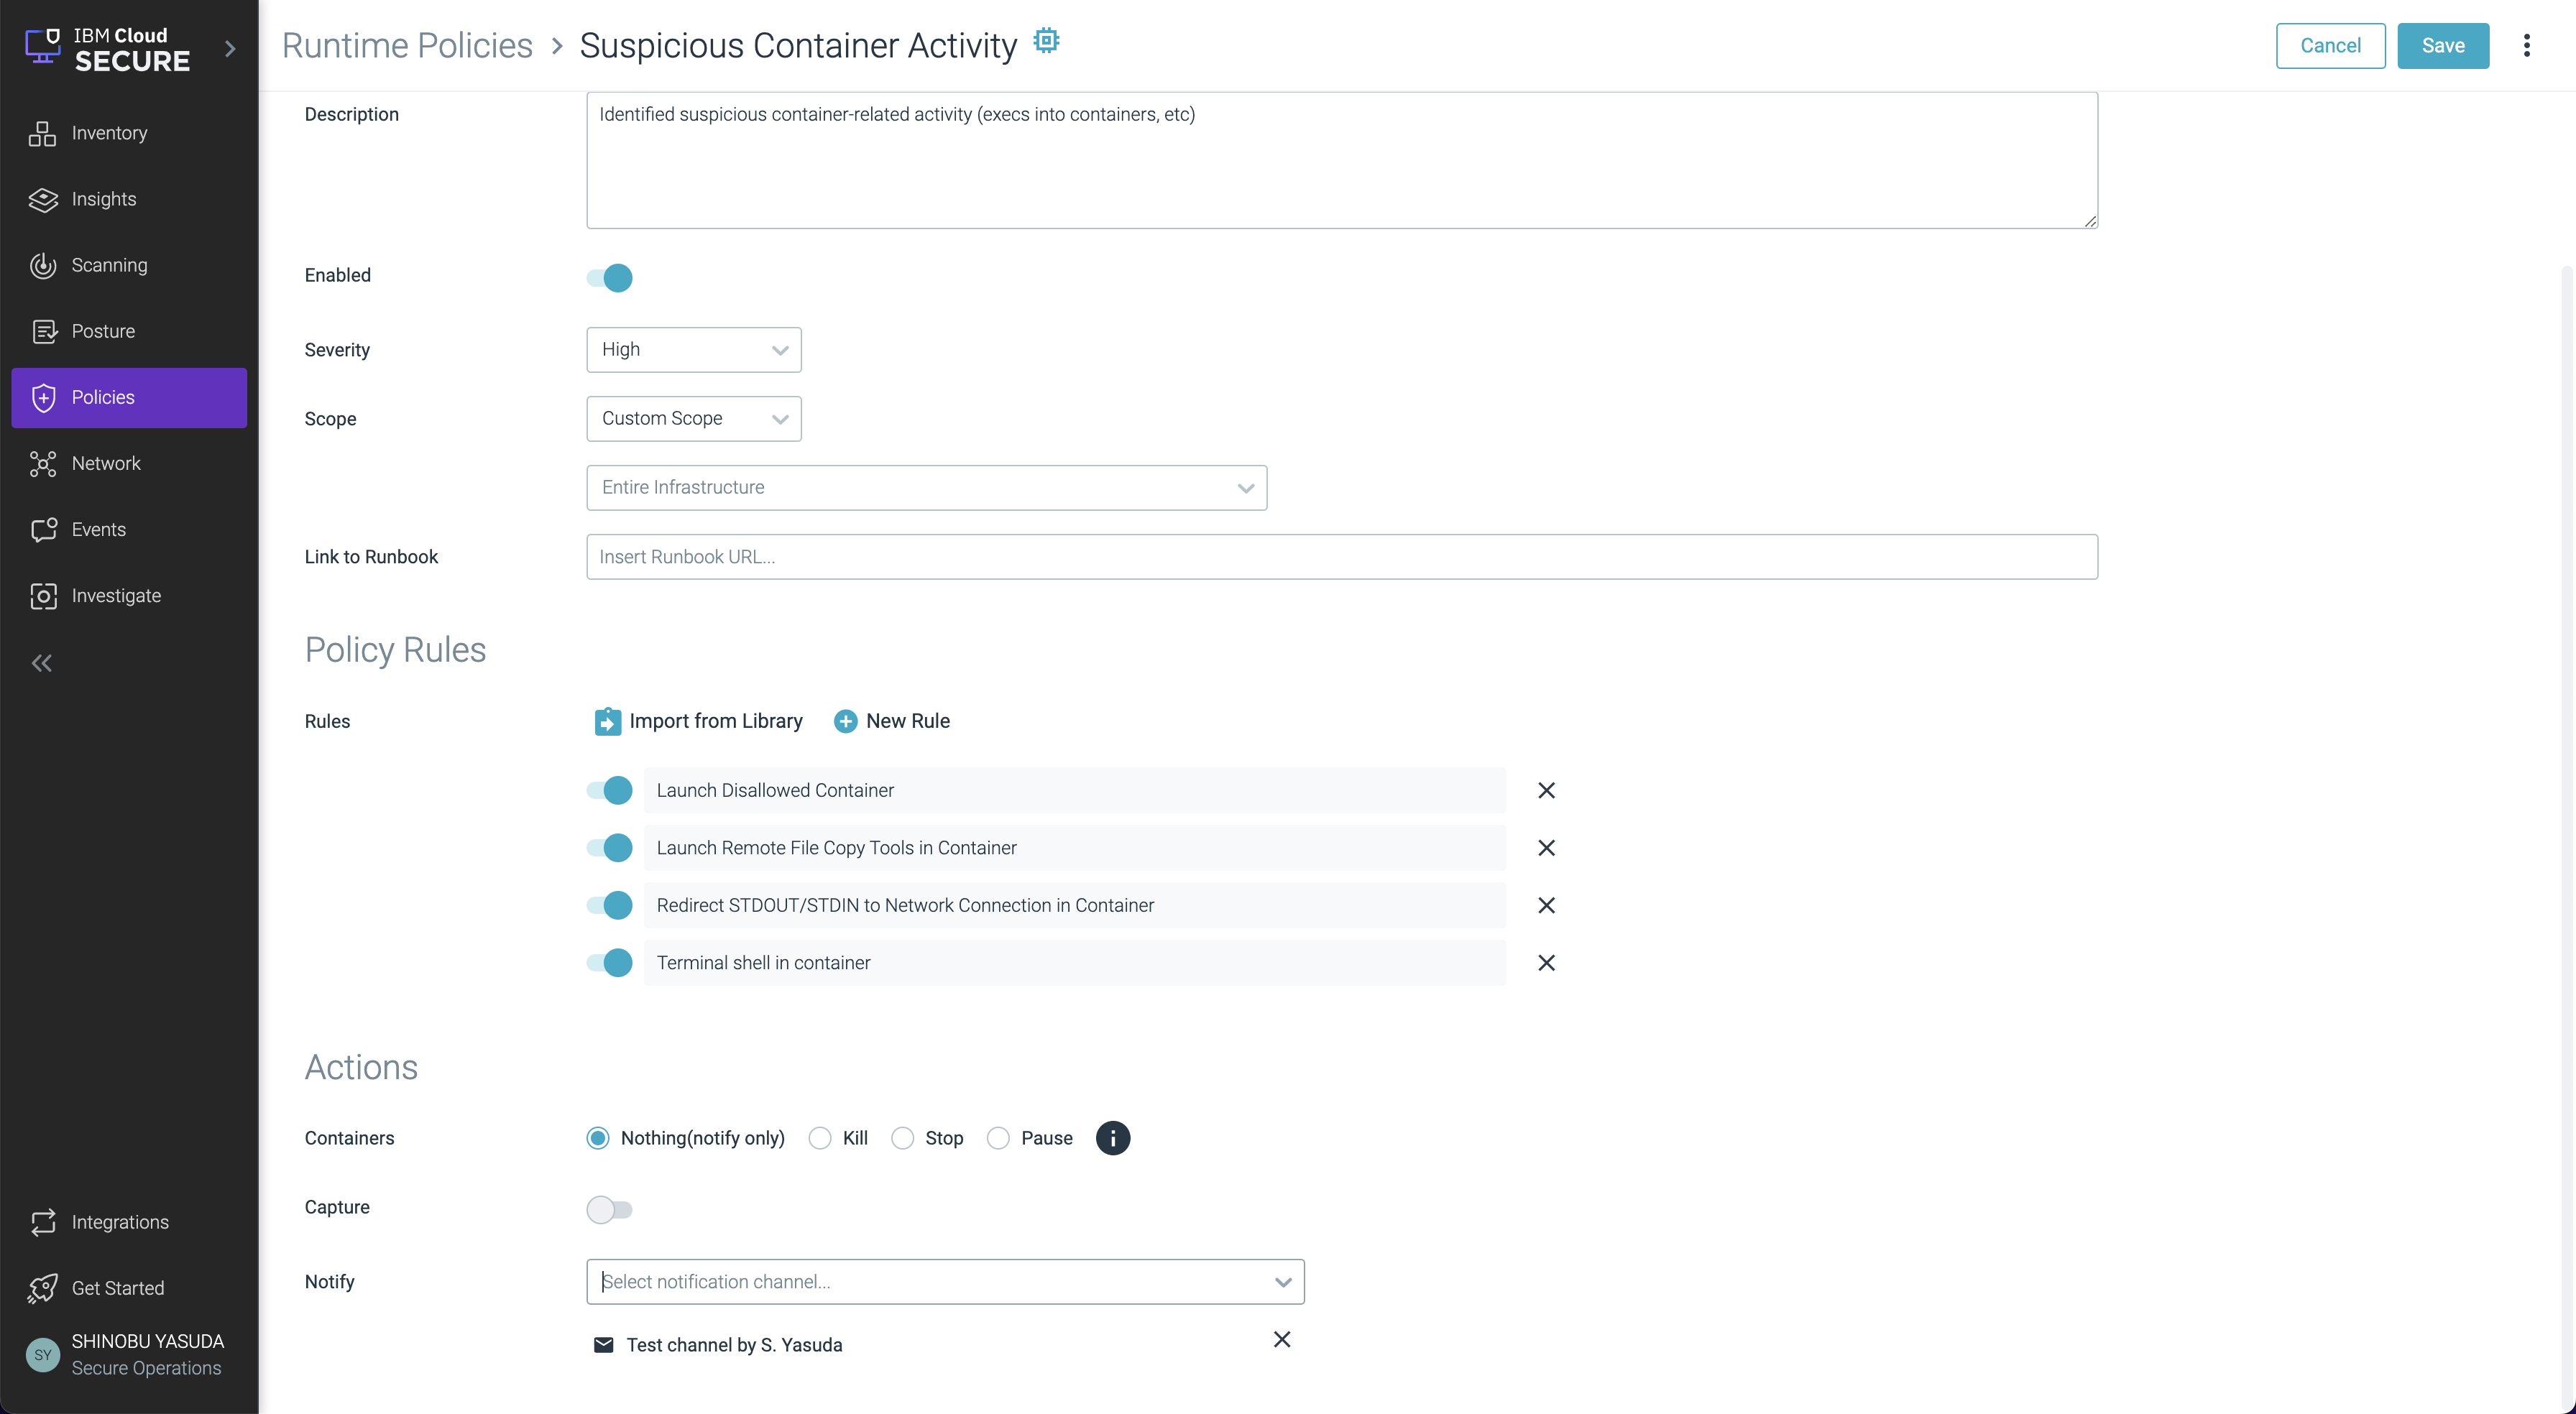Disable the policy Enabled toggle
The height and width of the screenshot is (1414, 2576).
(x=610, y=277)
